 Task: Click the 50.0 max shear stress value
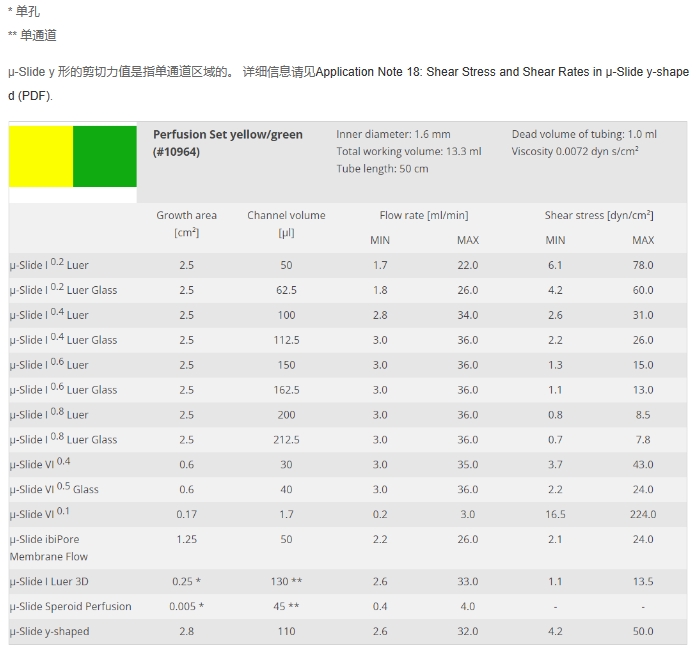pos(643,631)
